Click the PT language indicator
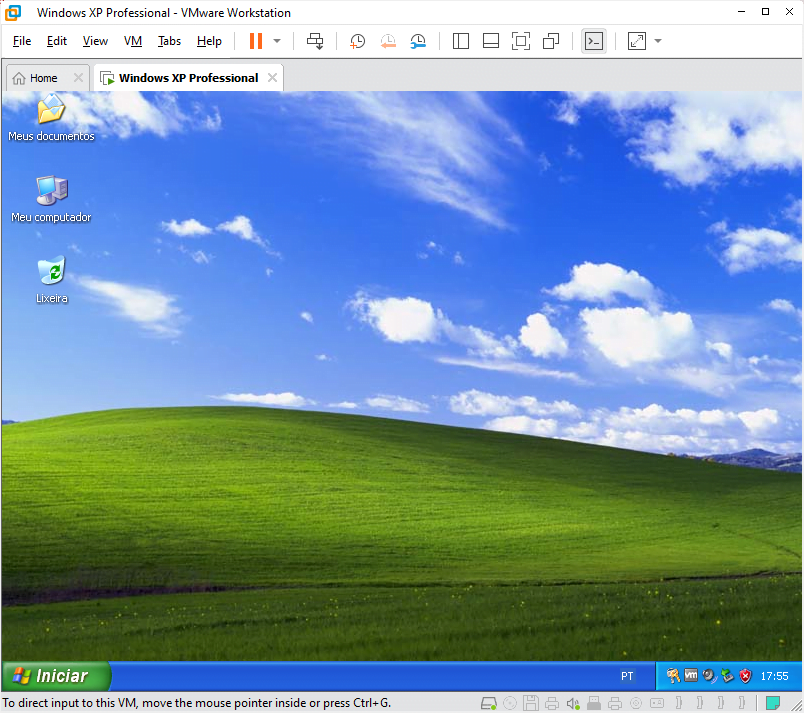The width and height of the screenshot is (804, 713). (x=627, y=676)
